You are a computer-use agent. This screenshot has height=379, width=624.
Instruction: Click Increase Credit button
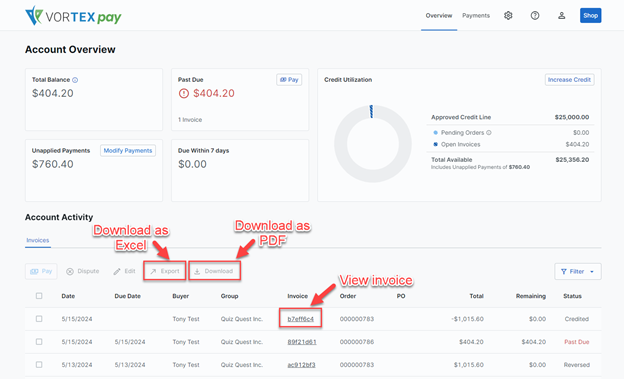tap(569, 80)
